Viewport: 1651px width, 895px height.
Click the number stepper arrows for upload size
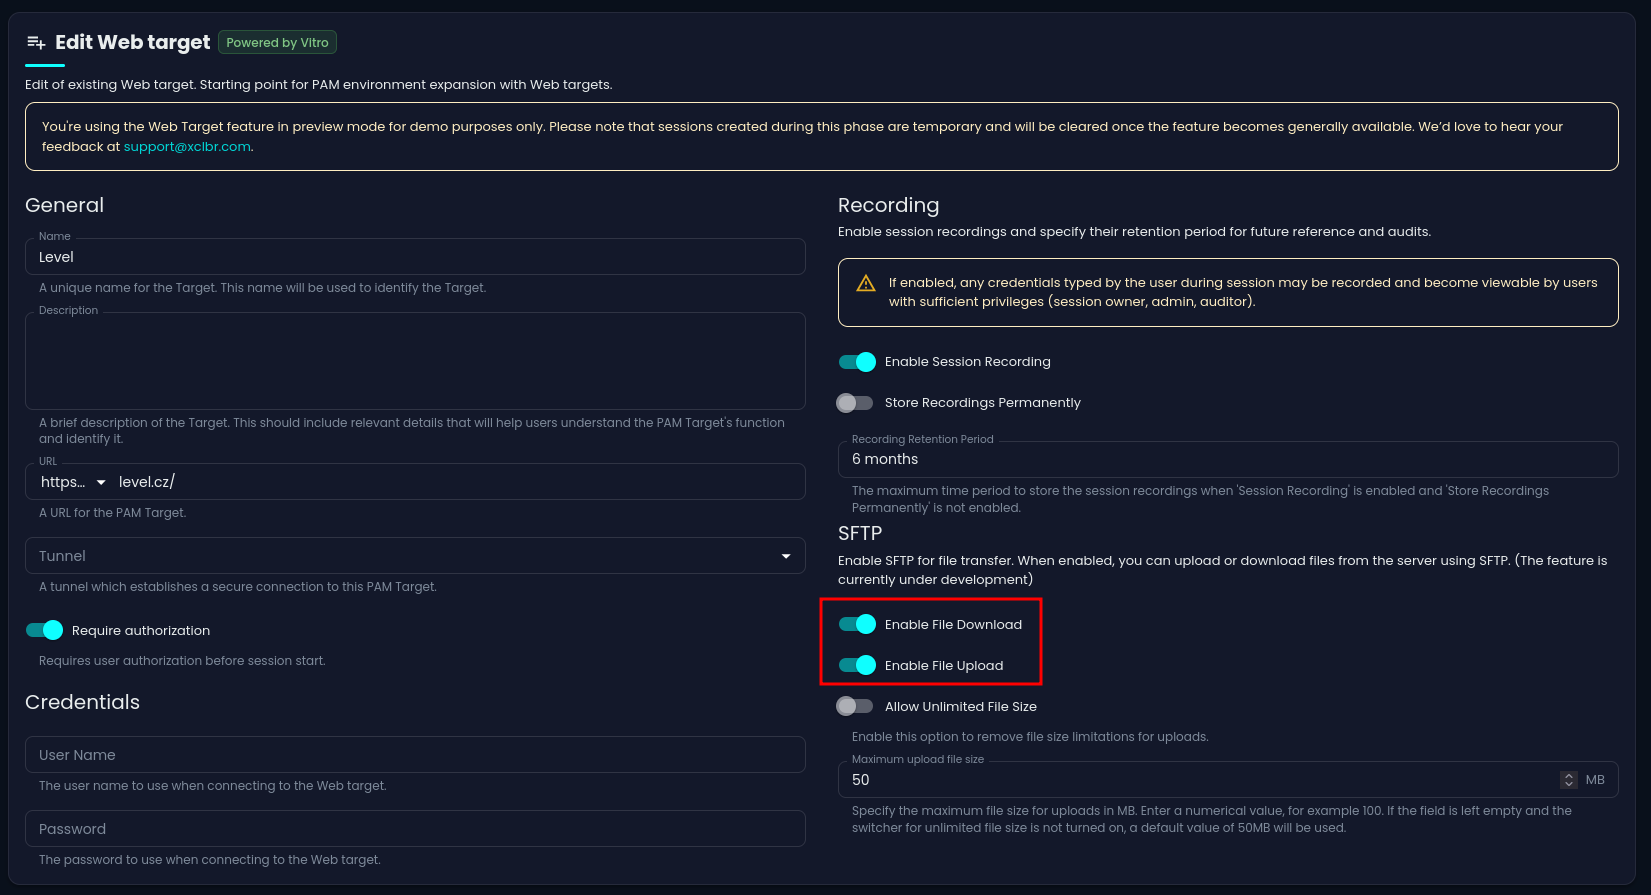[x=1568, y=780]
